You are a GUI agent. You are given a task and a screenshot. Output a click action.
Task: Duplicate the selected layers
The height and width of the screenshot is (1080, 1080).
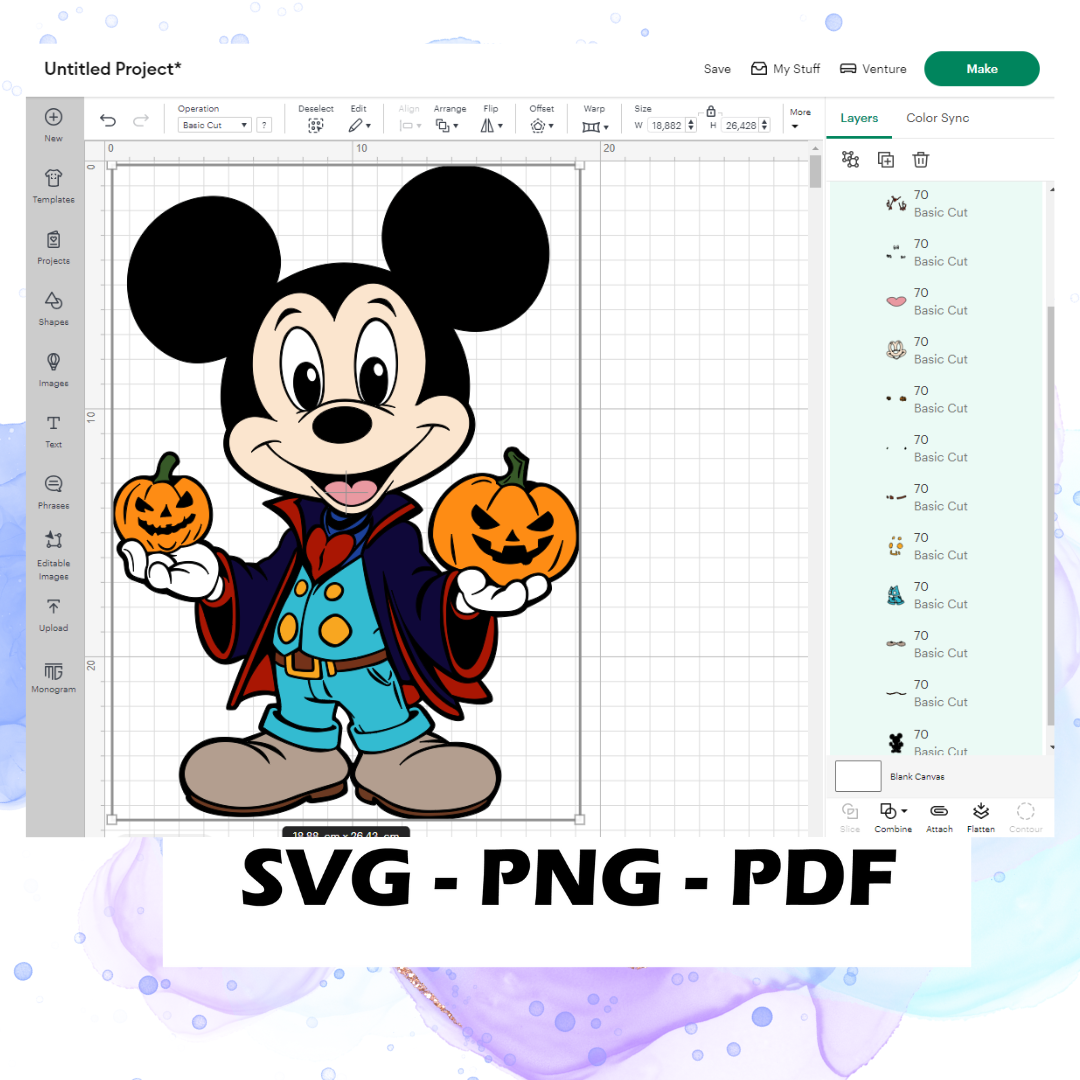(x=886, y=160)
